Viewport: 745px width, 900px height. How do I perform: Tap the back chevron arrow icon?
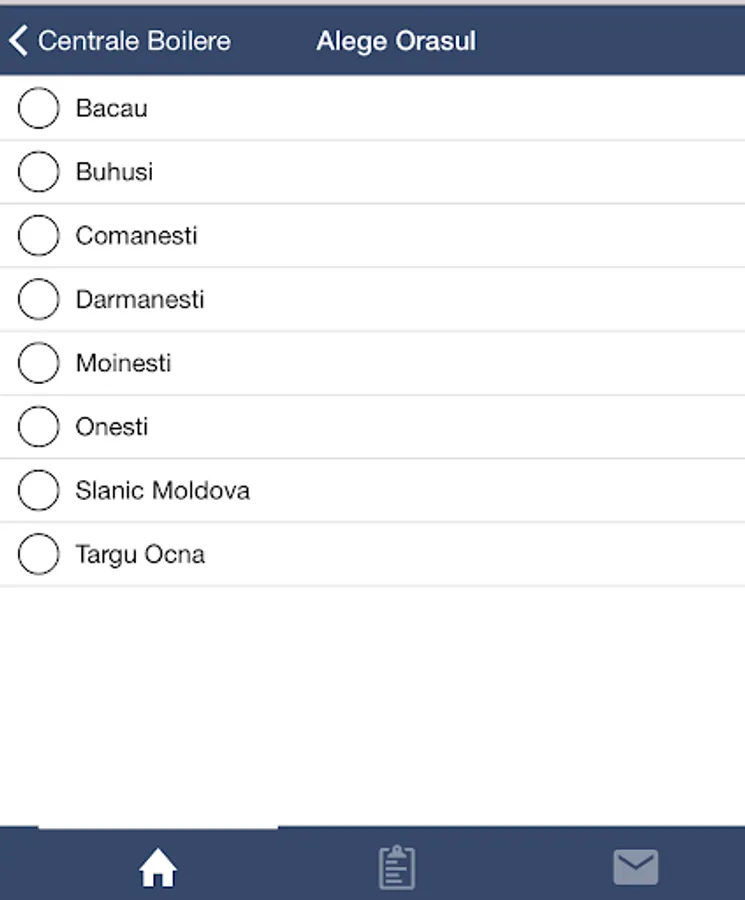(x=18, y=41)
